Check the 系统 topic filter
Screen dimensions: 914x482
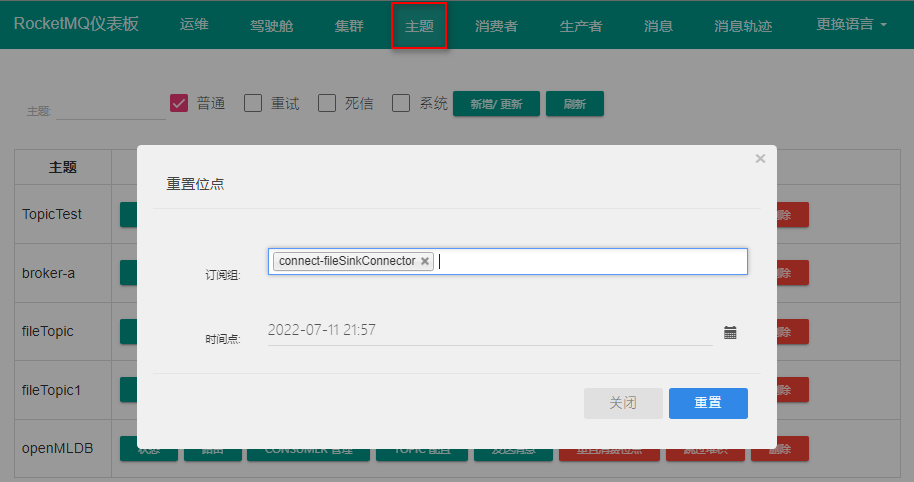[x=401, y=103]
